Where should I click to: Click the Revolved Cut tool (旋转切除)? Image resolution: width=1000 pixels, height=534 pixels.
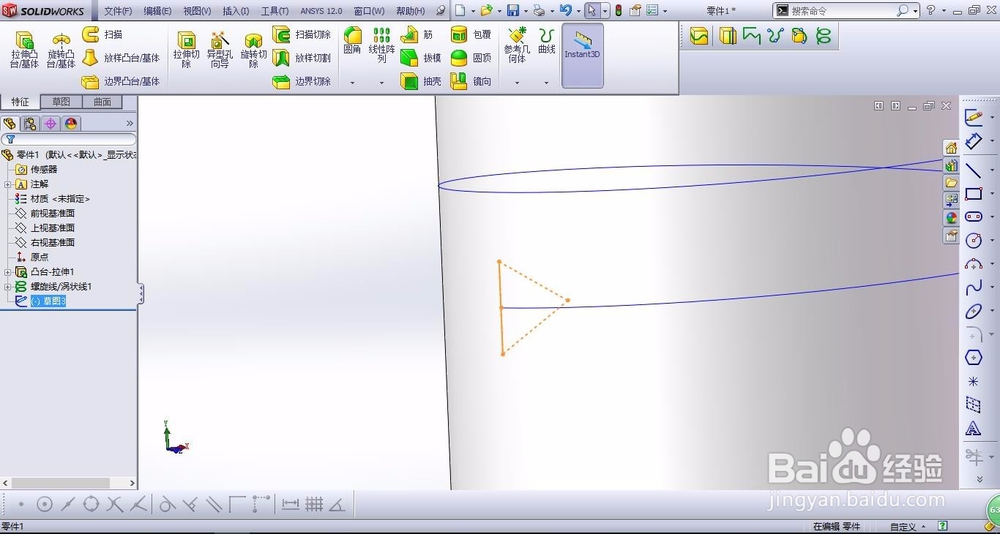(253, 49)
